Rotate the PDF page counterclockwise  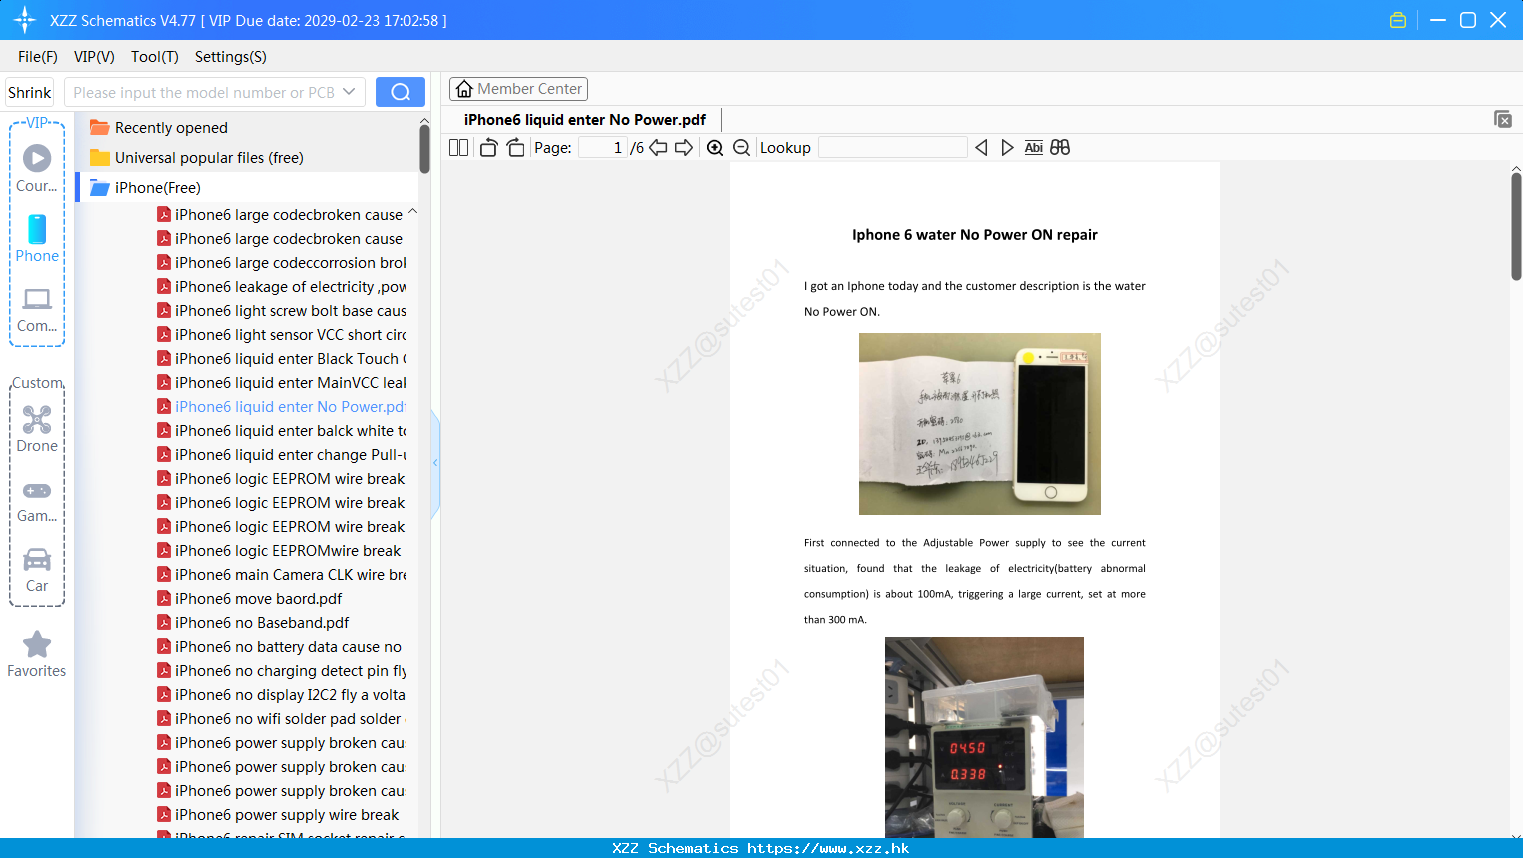pos(488,148)
